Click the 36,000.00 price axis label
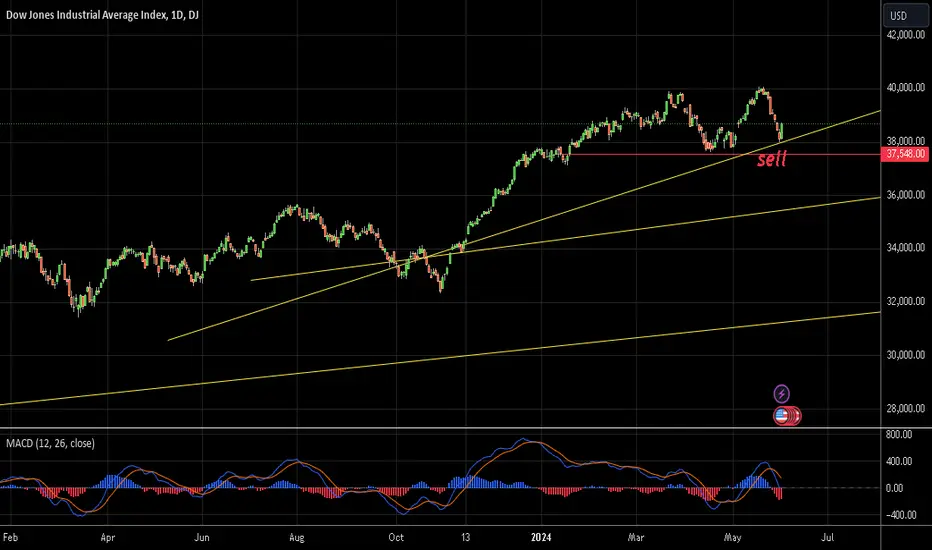Viewport: 932px width, 550px height. (x=905, y=194)
